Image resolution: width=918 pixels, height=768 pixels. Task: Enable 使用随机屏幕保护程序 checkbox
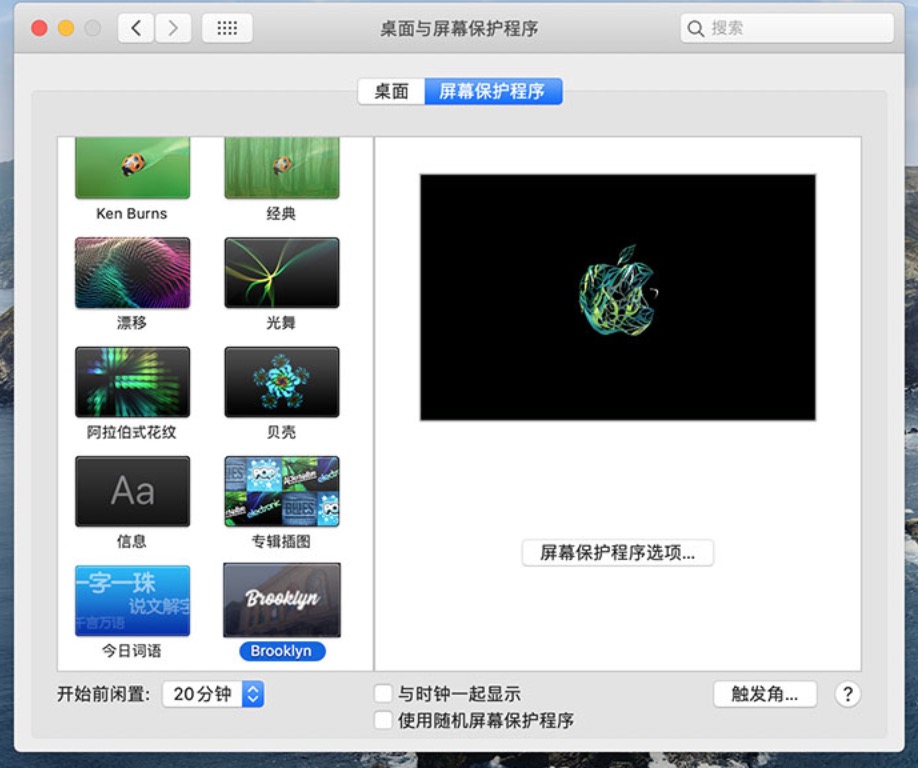pyautogui.click(x=383, y=720)
